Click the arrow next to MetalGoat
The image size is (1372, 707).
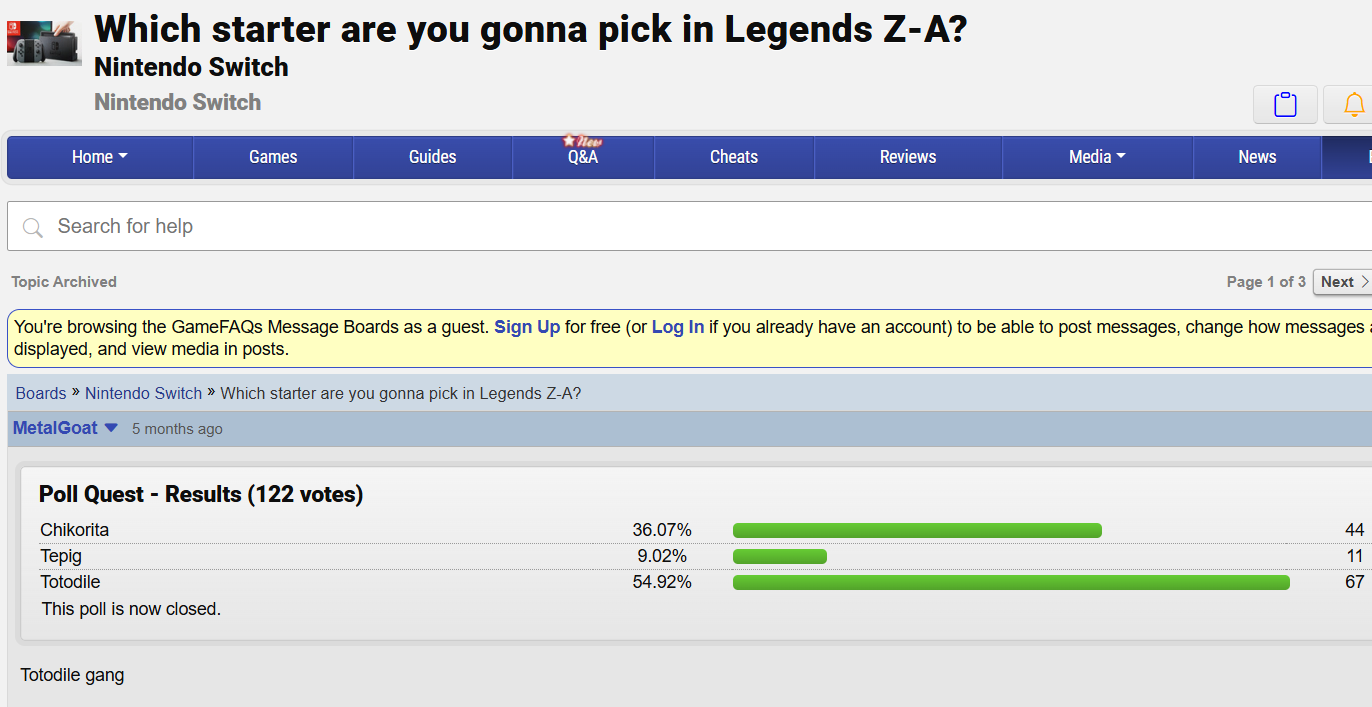tap(111, 428)
